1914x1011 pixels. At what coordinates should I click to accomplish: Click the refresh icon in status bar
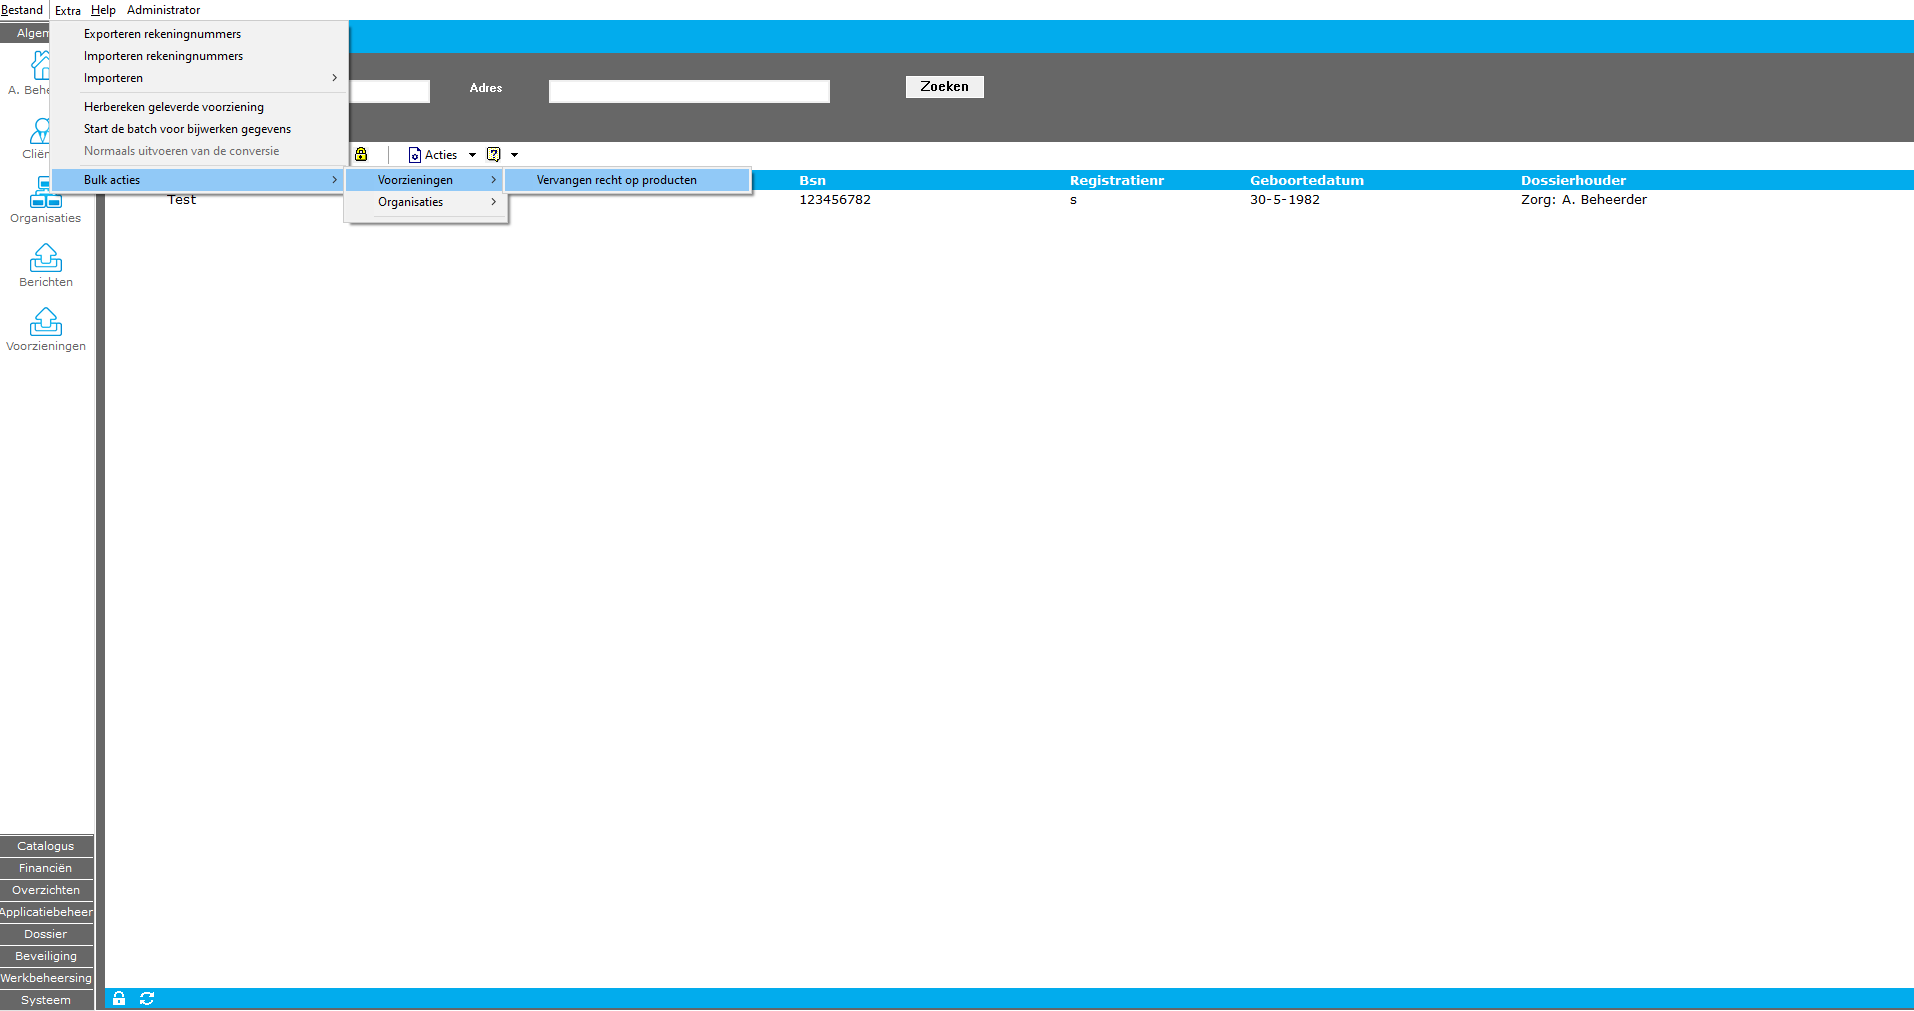pos(147,999)
